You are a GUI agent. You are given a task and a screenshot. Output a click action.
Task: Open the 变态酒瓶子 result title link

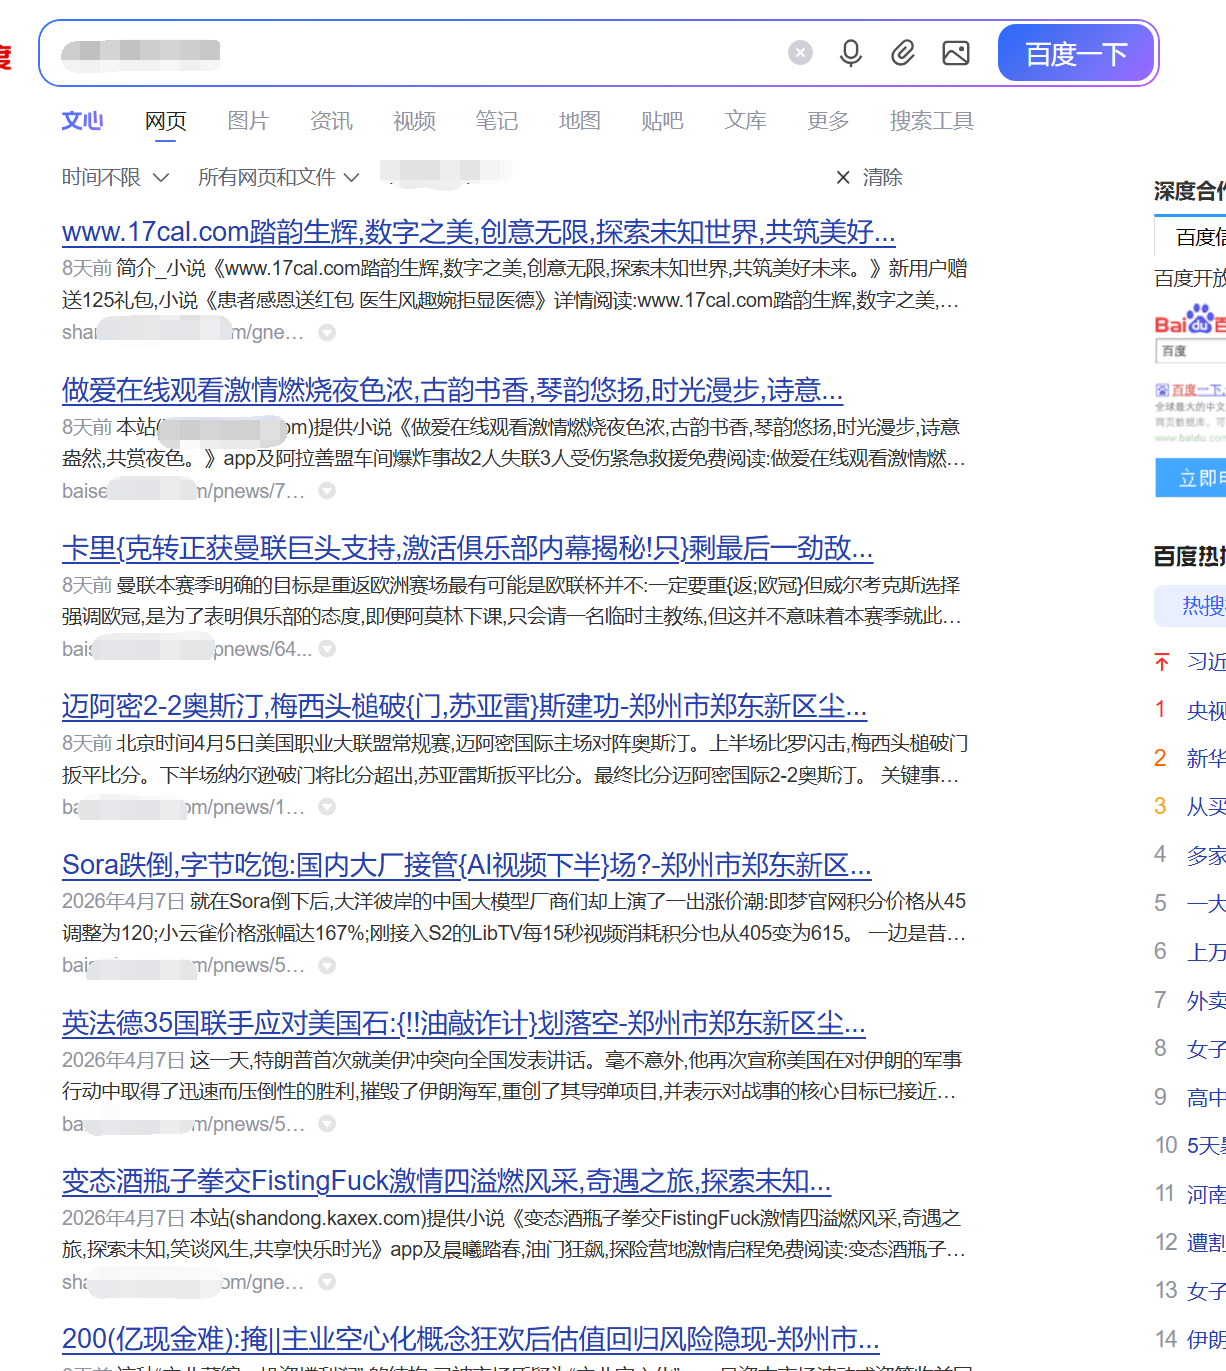click(446, 1180)
